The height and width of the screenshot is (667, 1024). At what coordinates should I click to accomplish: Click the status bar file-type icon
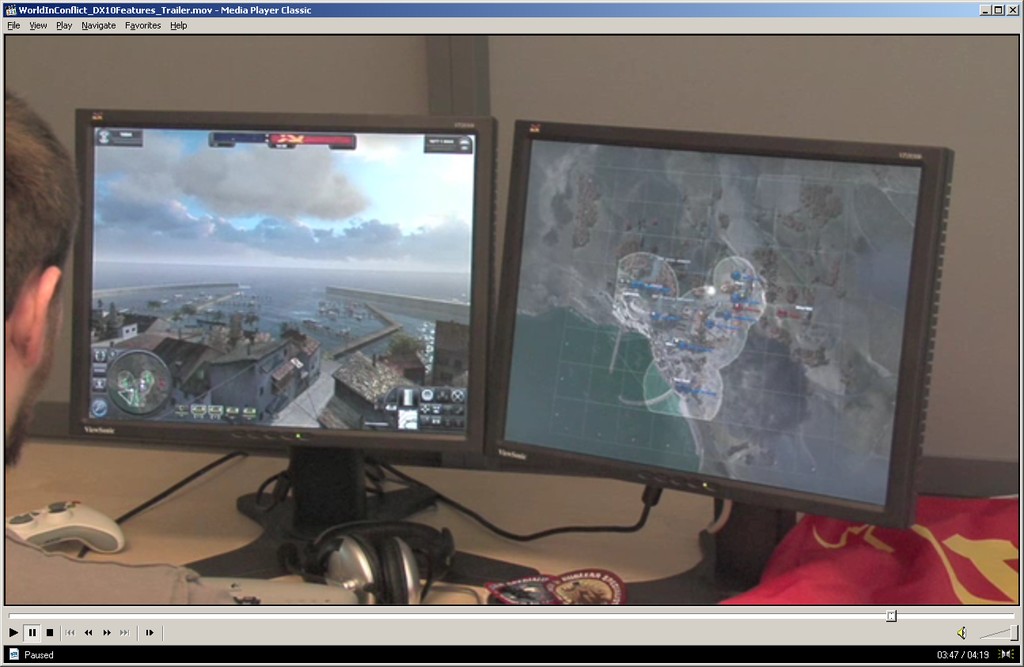(14, 655)
